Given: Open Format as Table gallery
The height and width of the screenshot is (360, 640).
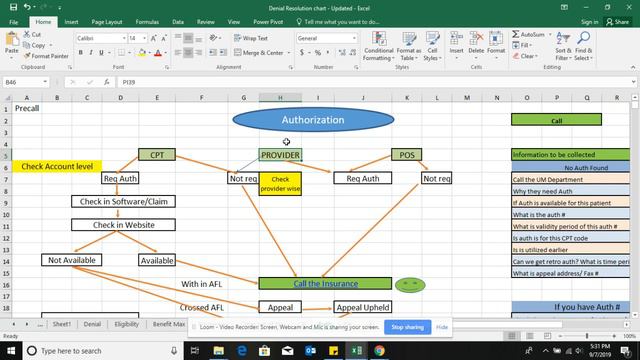Looking at the screenshot, I should 409,46.
